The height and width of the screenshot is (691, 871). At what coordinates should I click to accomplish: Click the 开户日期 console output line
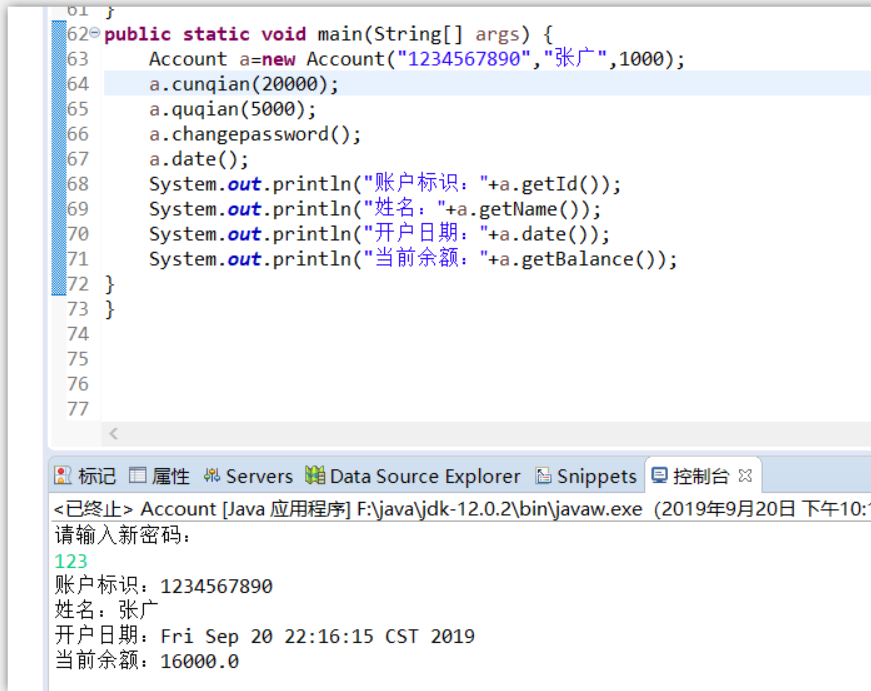coord(265,636)
